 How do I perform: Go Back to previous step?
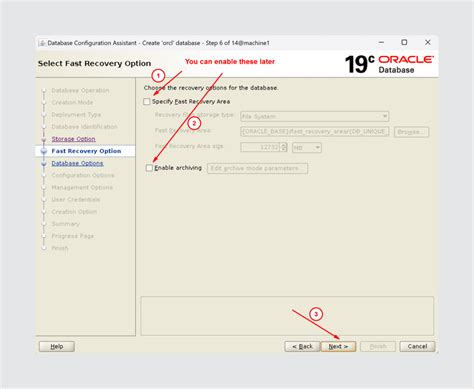pyautogui.click(x=302, y=346)
